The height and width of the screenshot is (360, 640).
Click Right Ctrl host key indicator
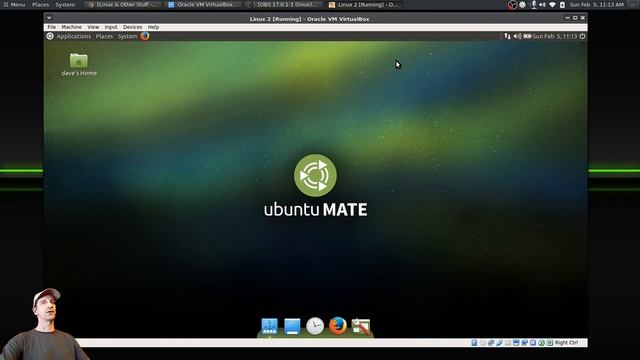point(566,342)
